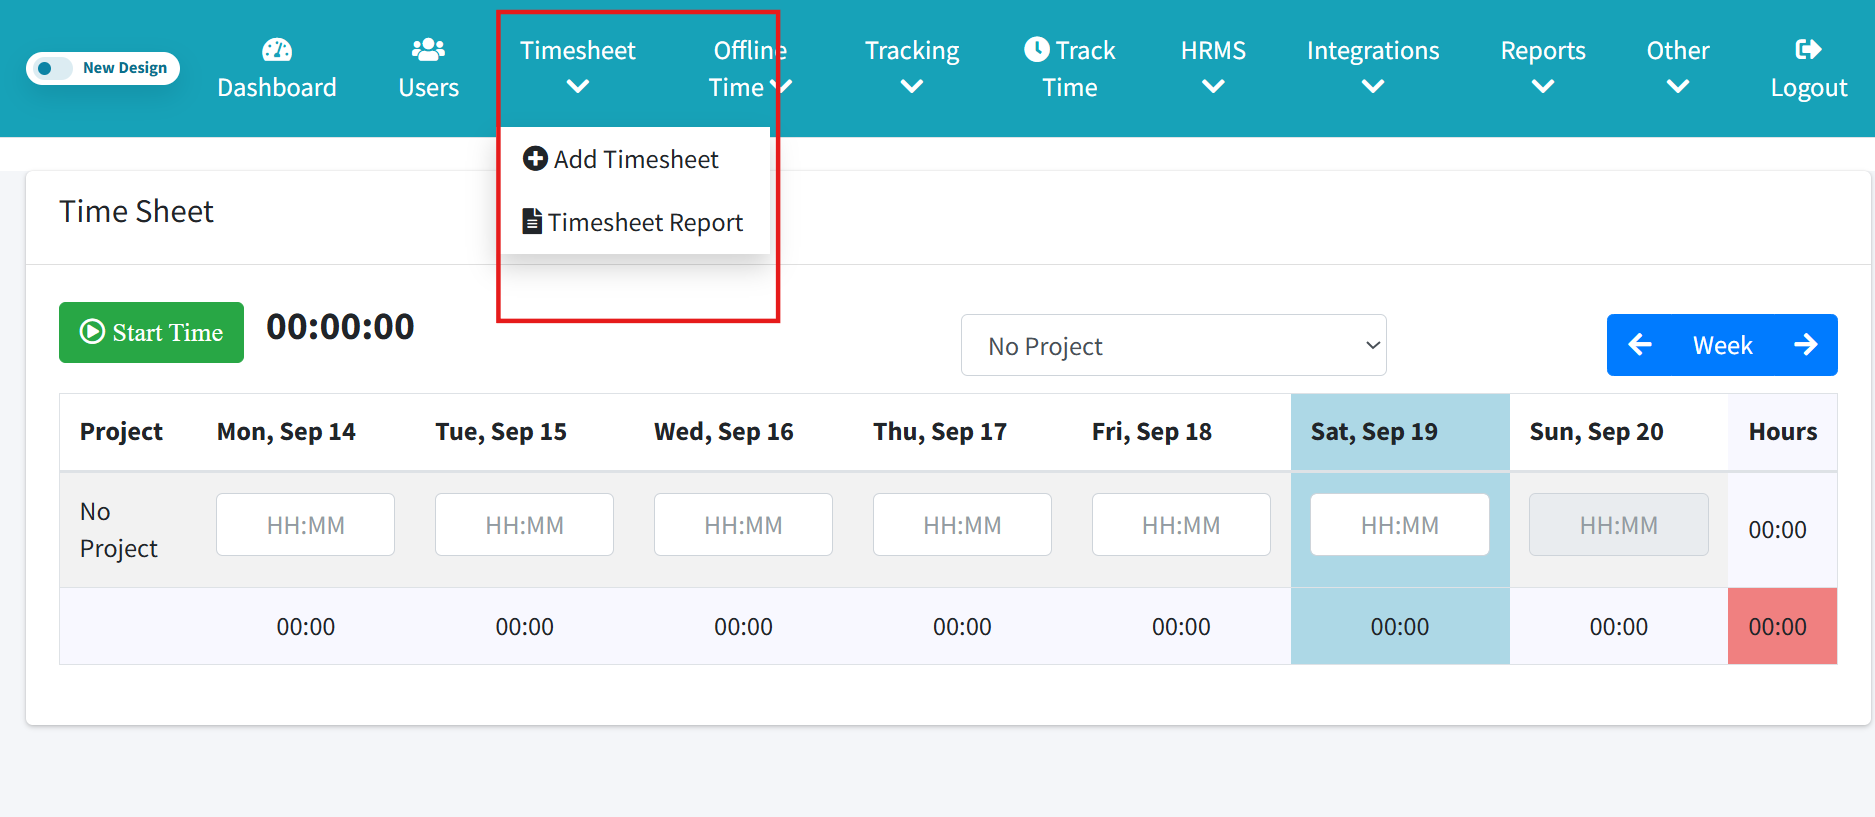This screenshot has height=817, width=1875.
Task: Click the Thu, Sep 17 time field
Action: pyautogui.click(x=962, y=524)
